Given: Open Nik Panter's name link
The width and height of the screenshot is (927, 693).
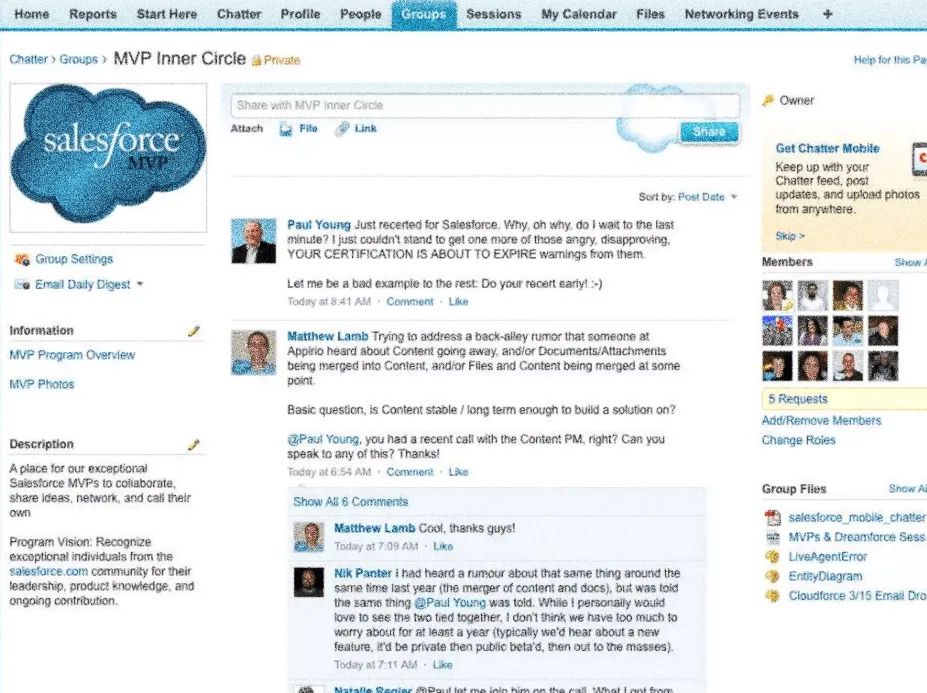Looking at the screenshot, I should (362, 573).
